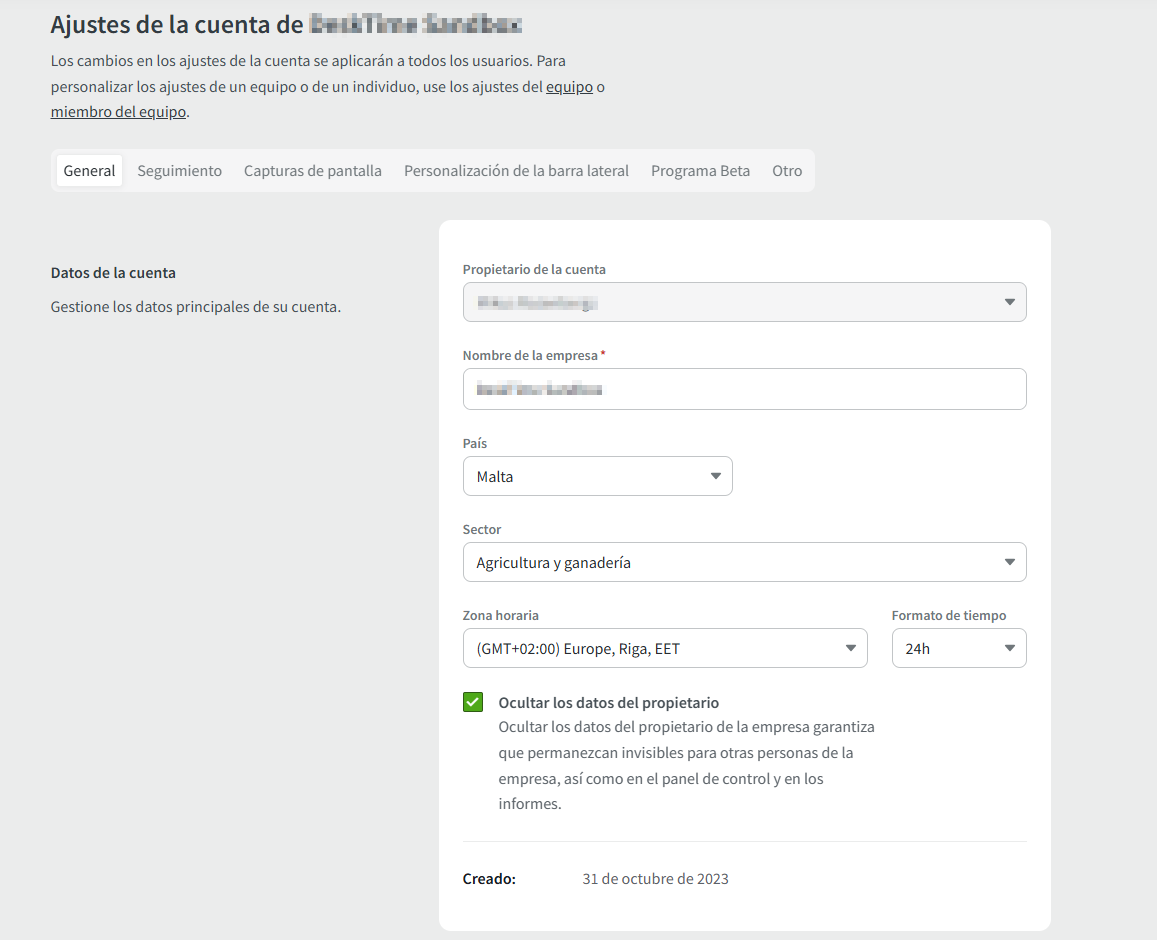
Task: Go to Capturas de pantalla tab
Action: [312, 171]
